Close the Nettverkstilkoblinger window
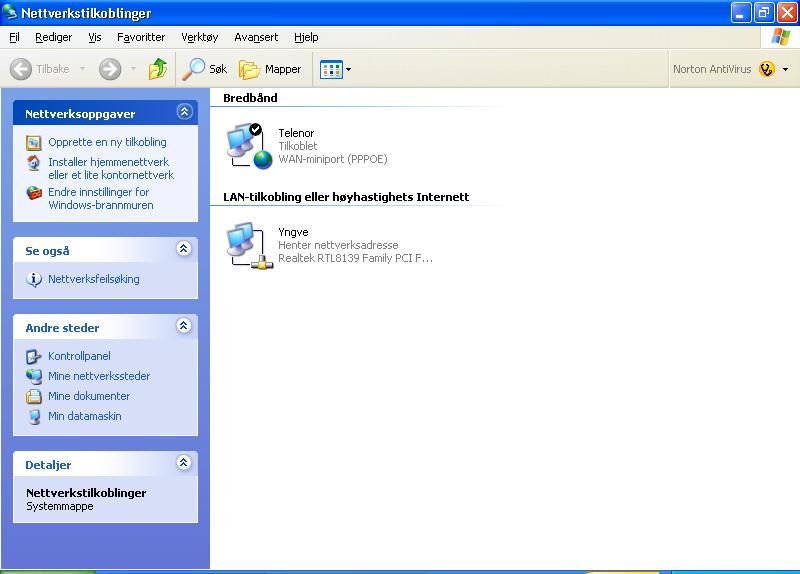This screenshot has height=574, width=800. pos(787,13)
